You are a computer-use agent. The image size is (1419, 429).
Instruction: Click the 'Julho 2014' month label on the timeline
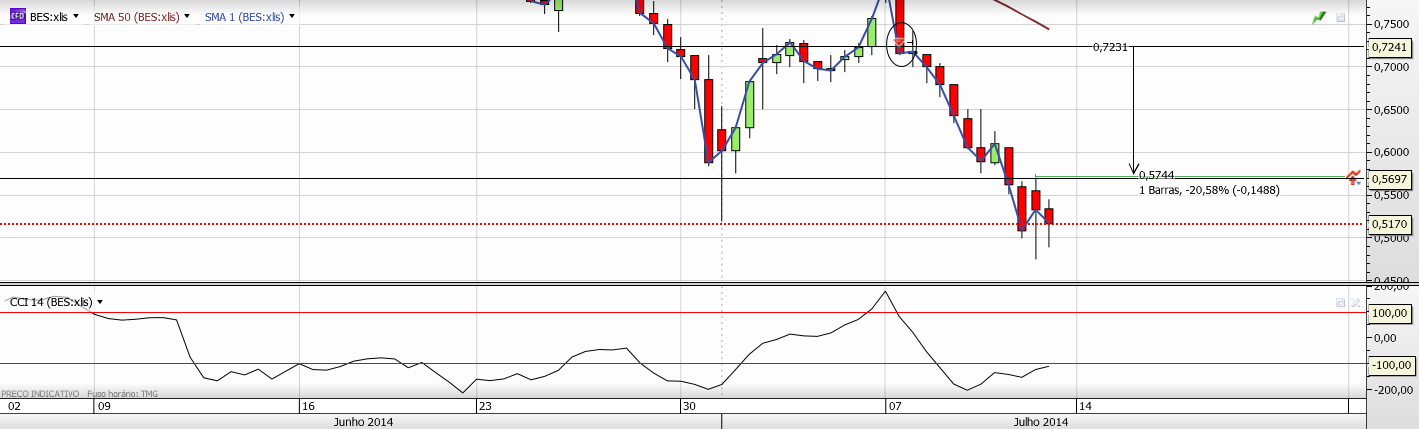pyautogui.click(x=1040, y=422)
